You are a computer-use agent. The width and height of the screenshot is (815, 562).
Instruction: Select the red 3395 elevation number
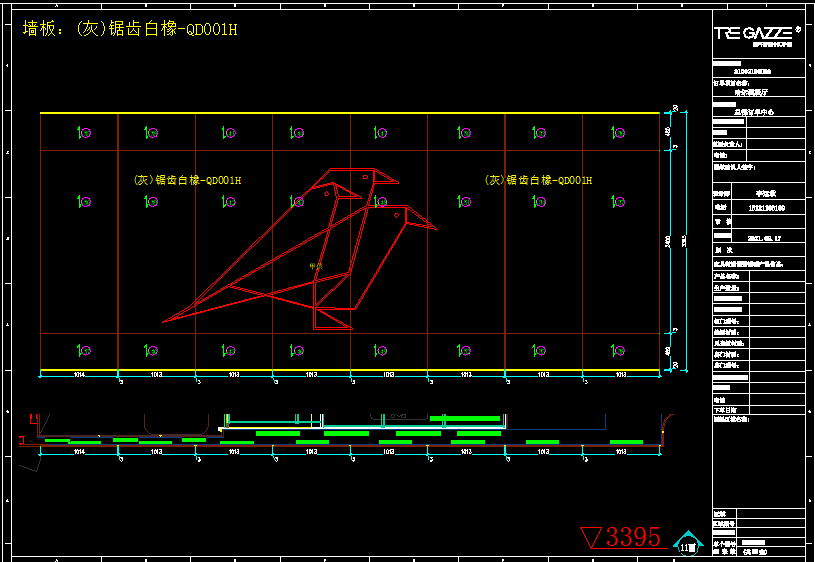coord(634,538)
